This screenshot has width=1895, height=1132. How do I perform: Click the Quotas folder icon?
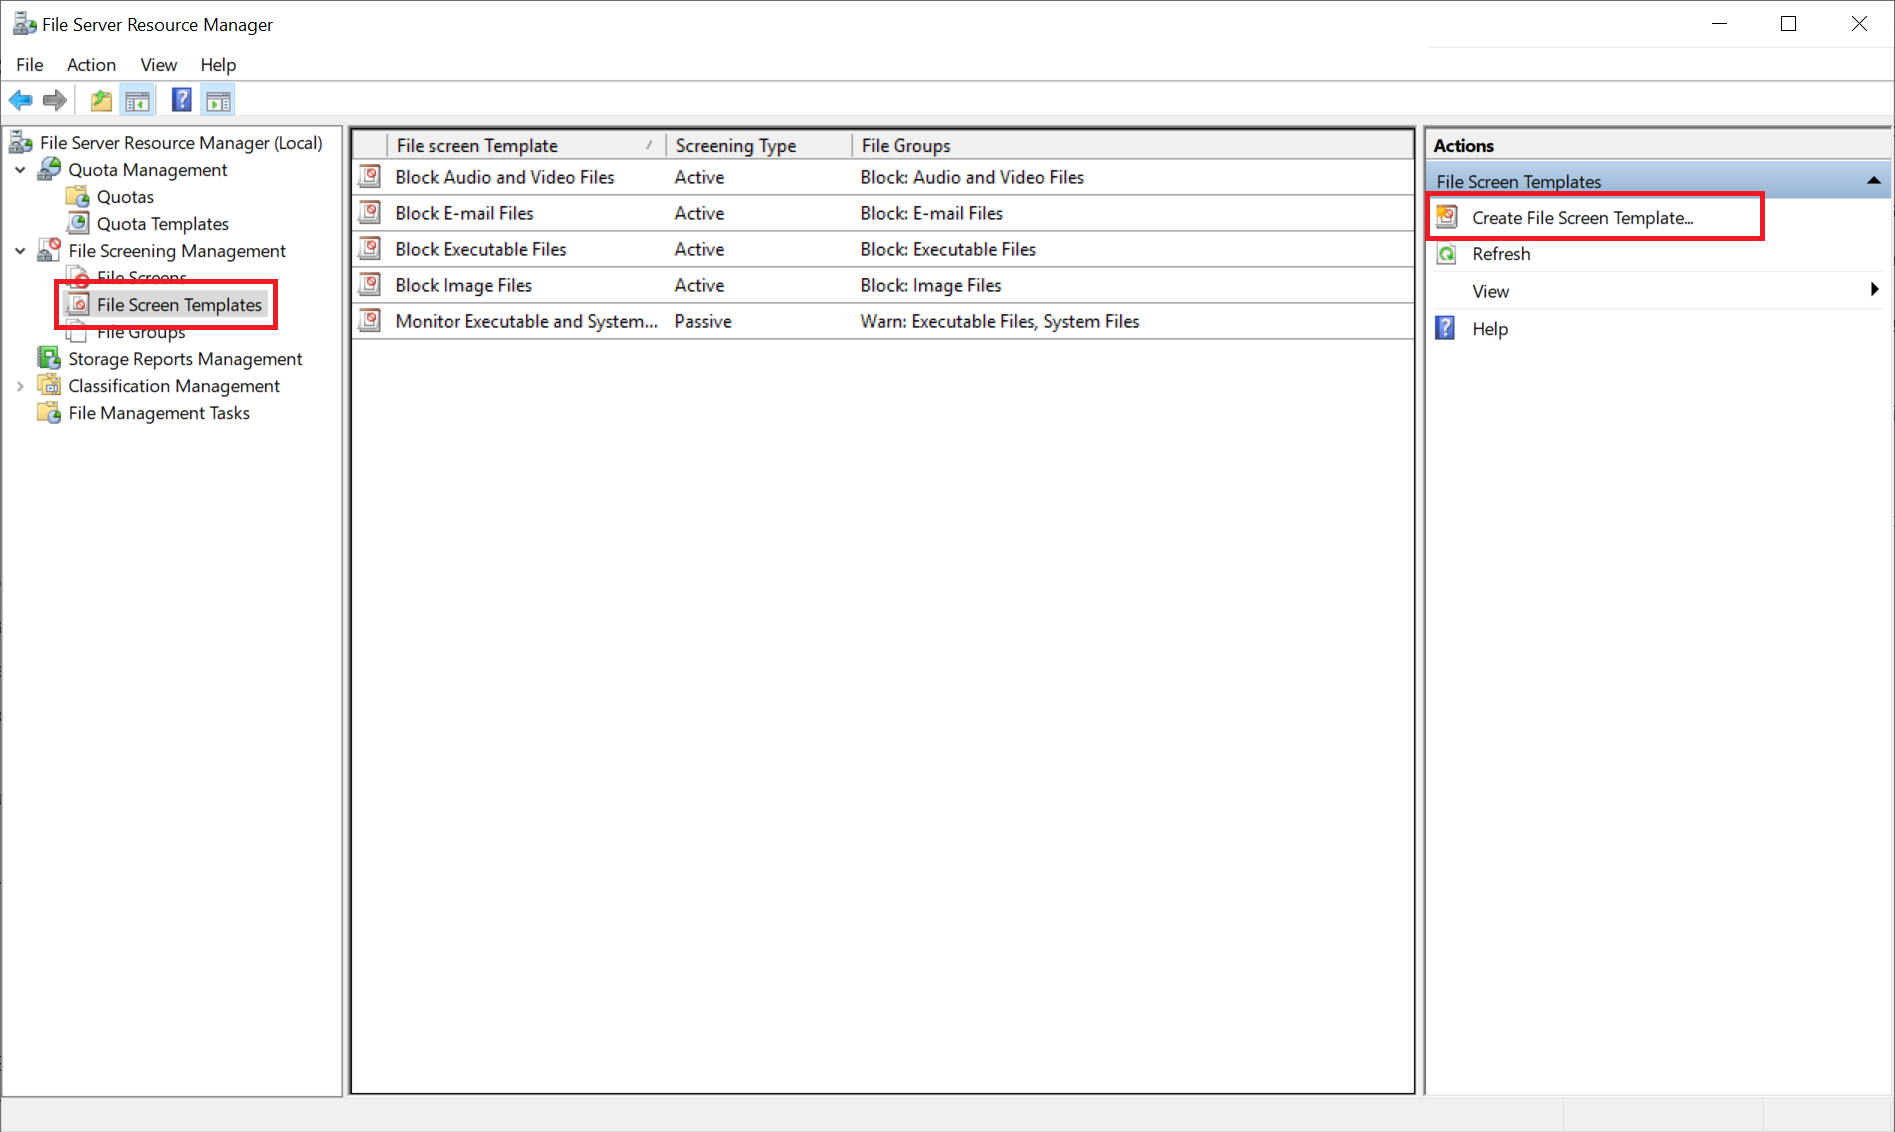[x=78, y=196]
